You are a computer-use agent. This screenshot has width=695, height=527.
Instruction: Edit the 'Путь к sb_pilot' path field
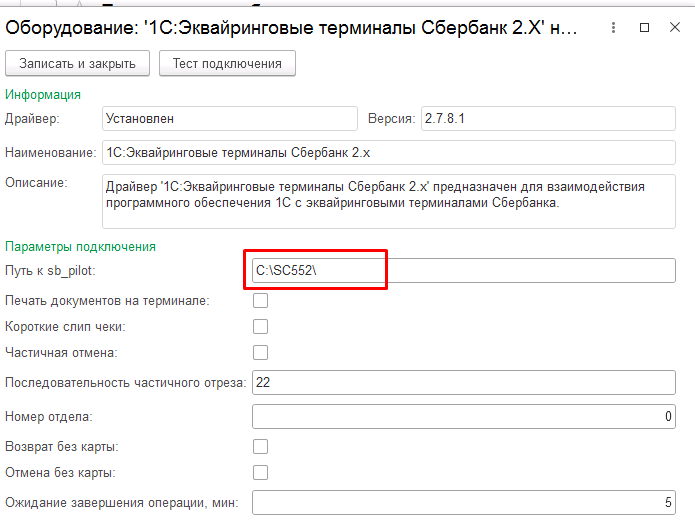tap(464, 270)
